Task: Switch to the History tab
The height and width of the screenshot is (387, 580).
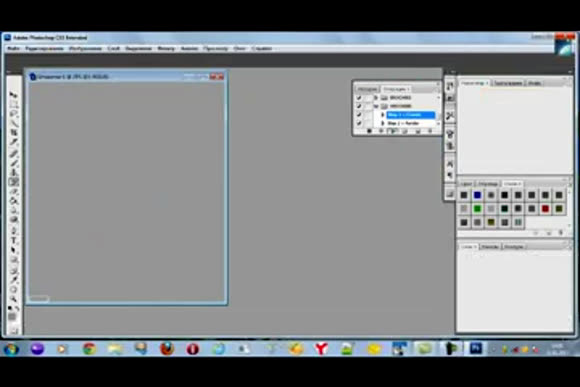Action: point(367,90)
